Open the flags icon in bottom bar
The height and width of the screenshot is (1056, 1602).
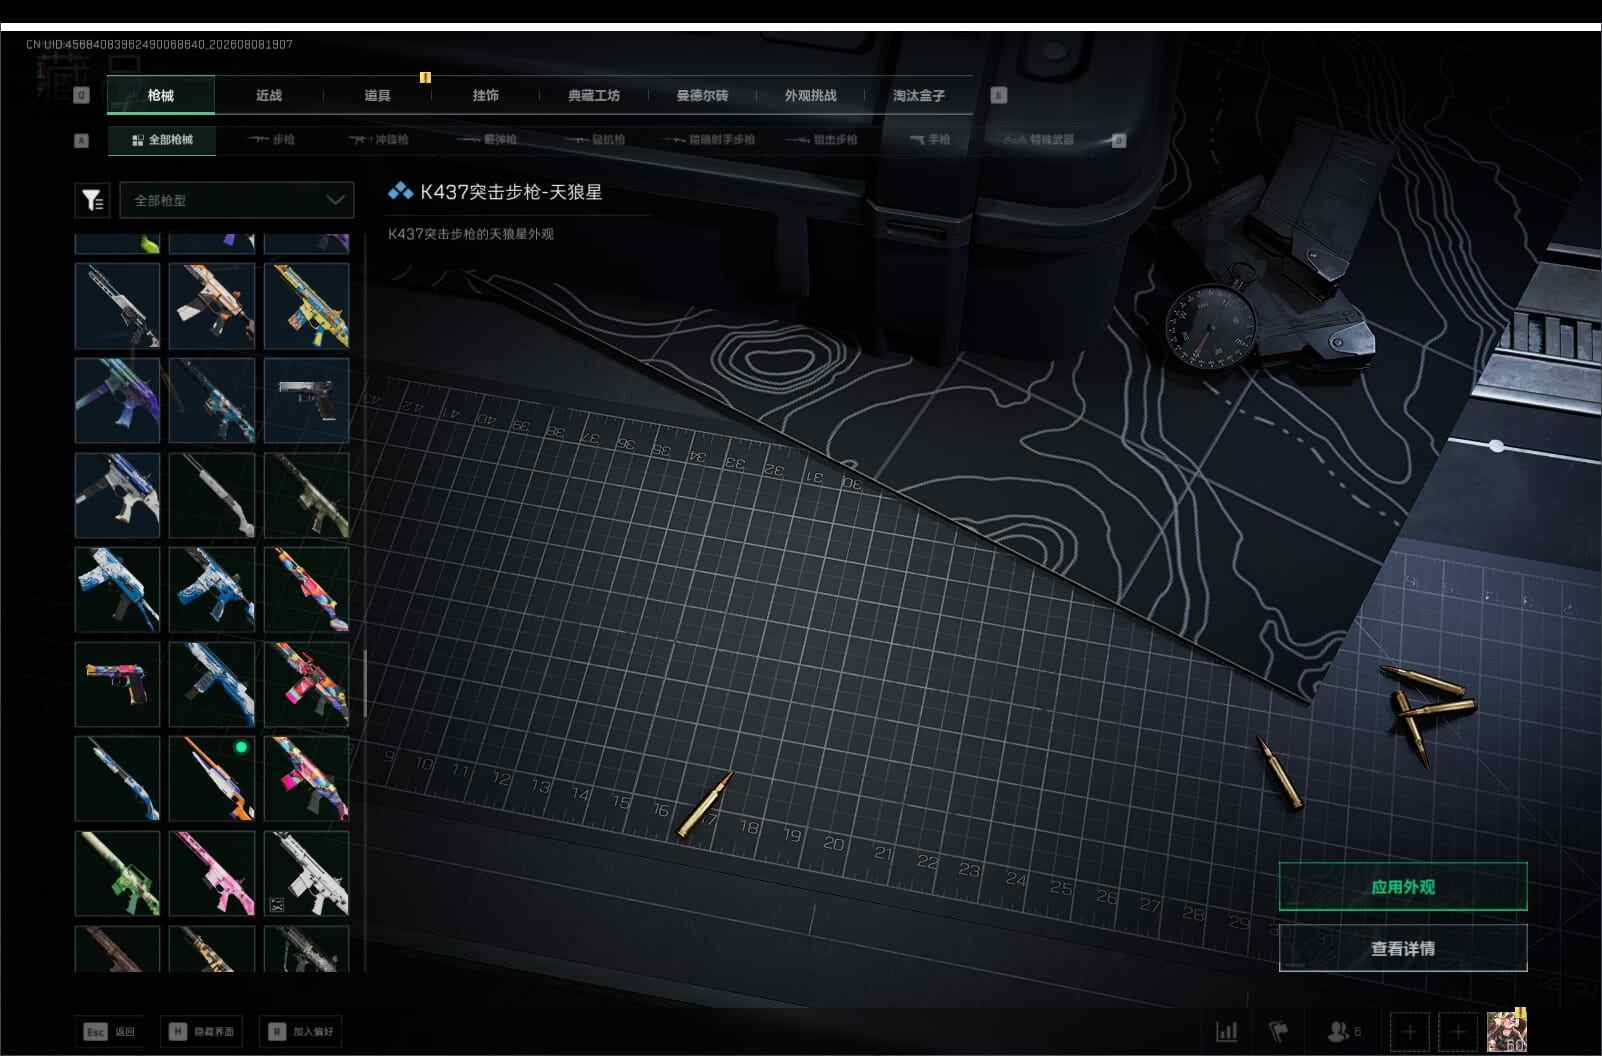pyautogui.click(x=1278, y=1031)
